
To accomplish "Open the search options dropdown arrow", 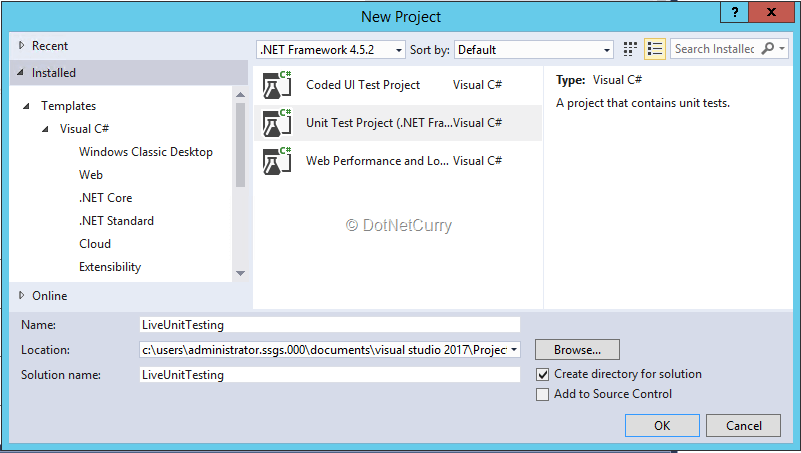I will click(x=782, y=49).
